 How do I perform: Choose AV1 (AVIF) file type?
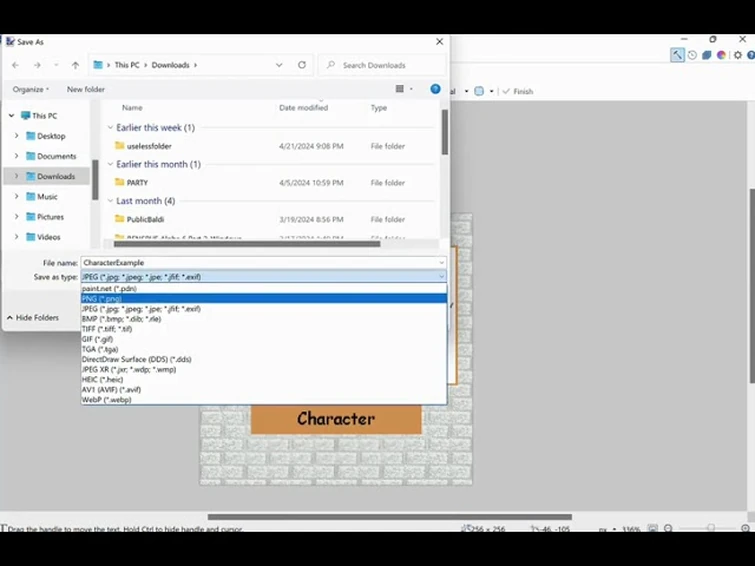pyautogui.click(x=264, y=390)
